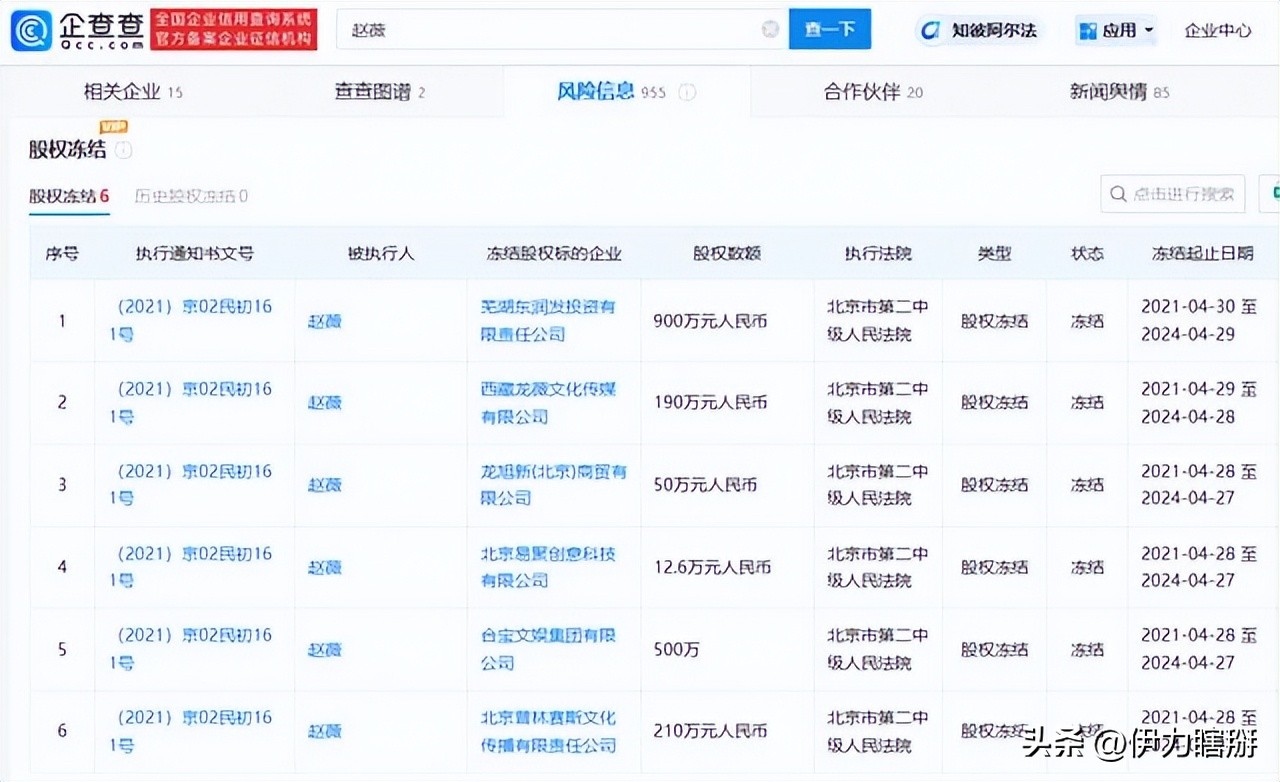
Task: Switch to the 相关企业 tab
Action: point(120,90)
